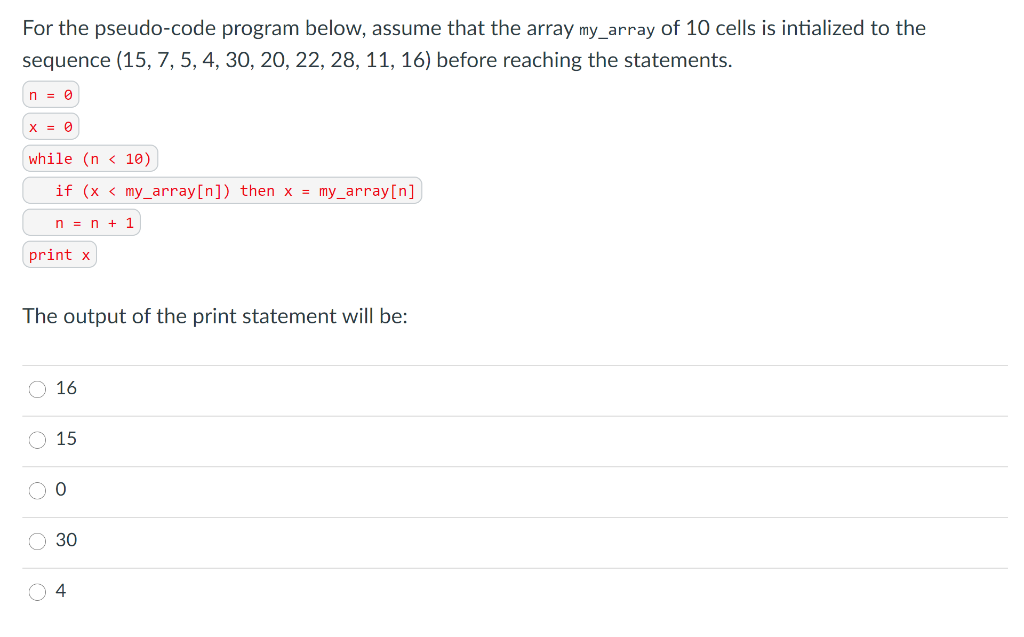Click the answer label text 4
The height and width of the screenshot is (637, 1024).
pos(61,591)
